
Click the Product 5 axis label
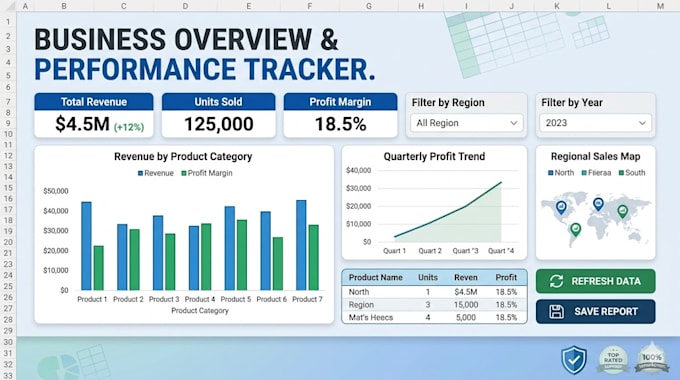pos(235,299)
